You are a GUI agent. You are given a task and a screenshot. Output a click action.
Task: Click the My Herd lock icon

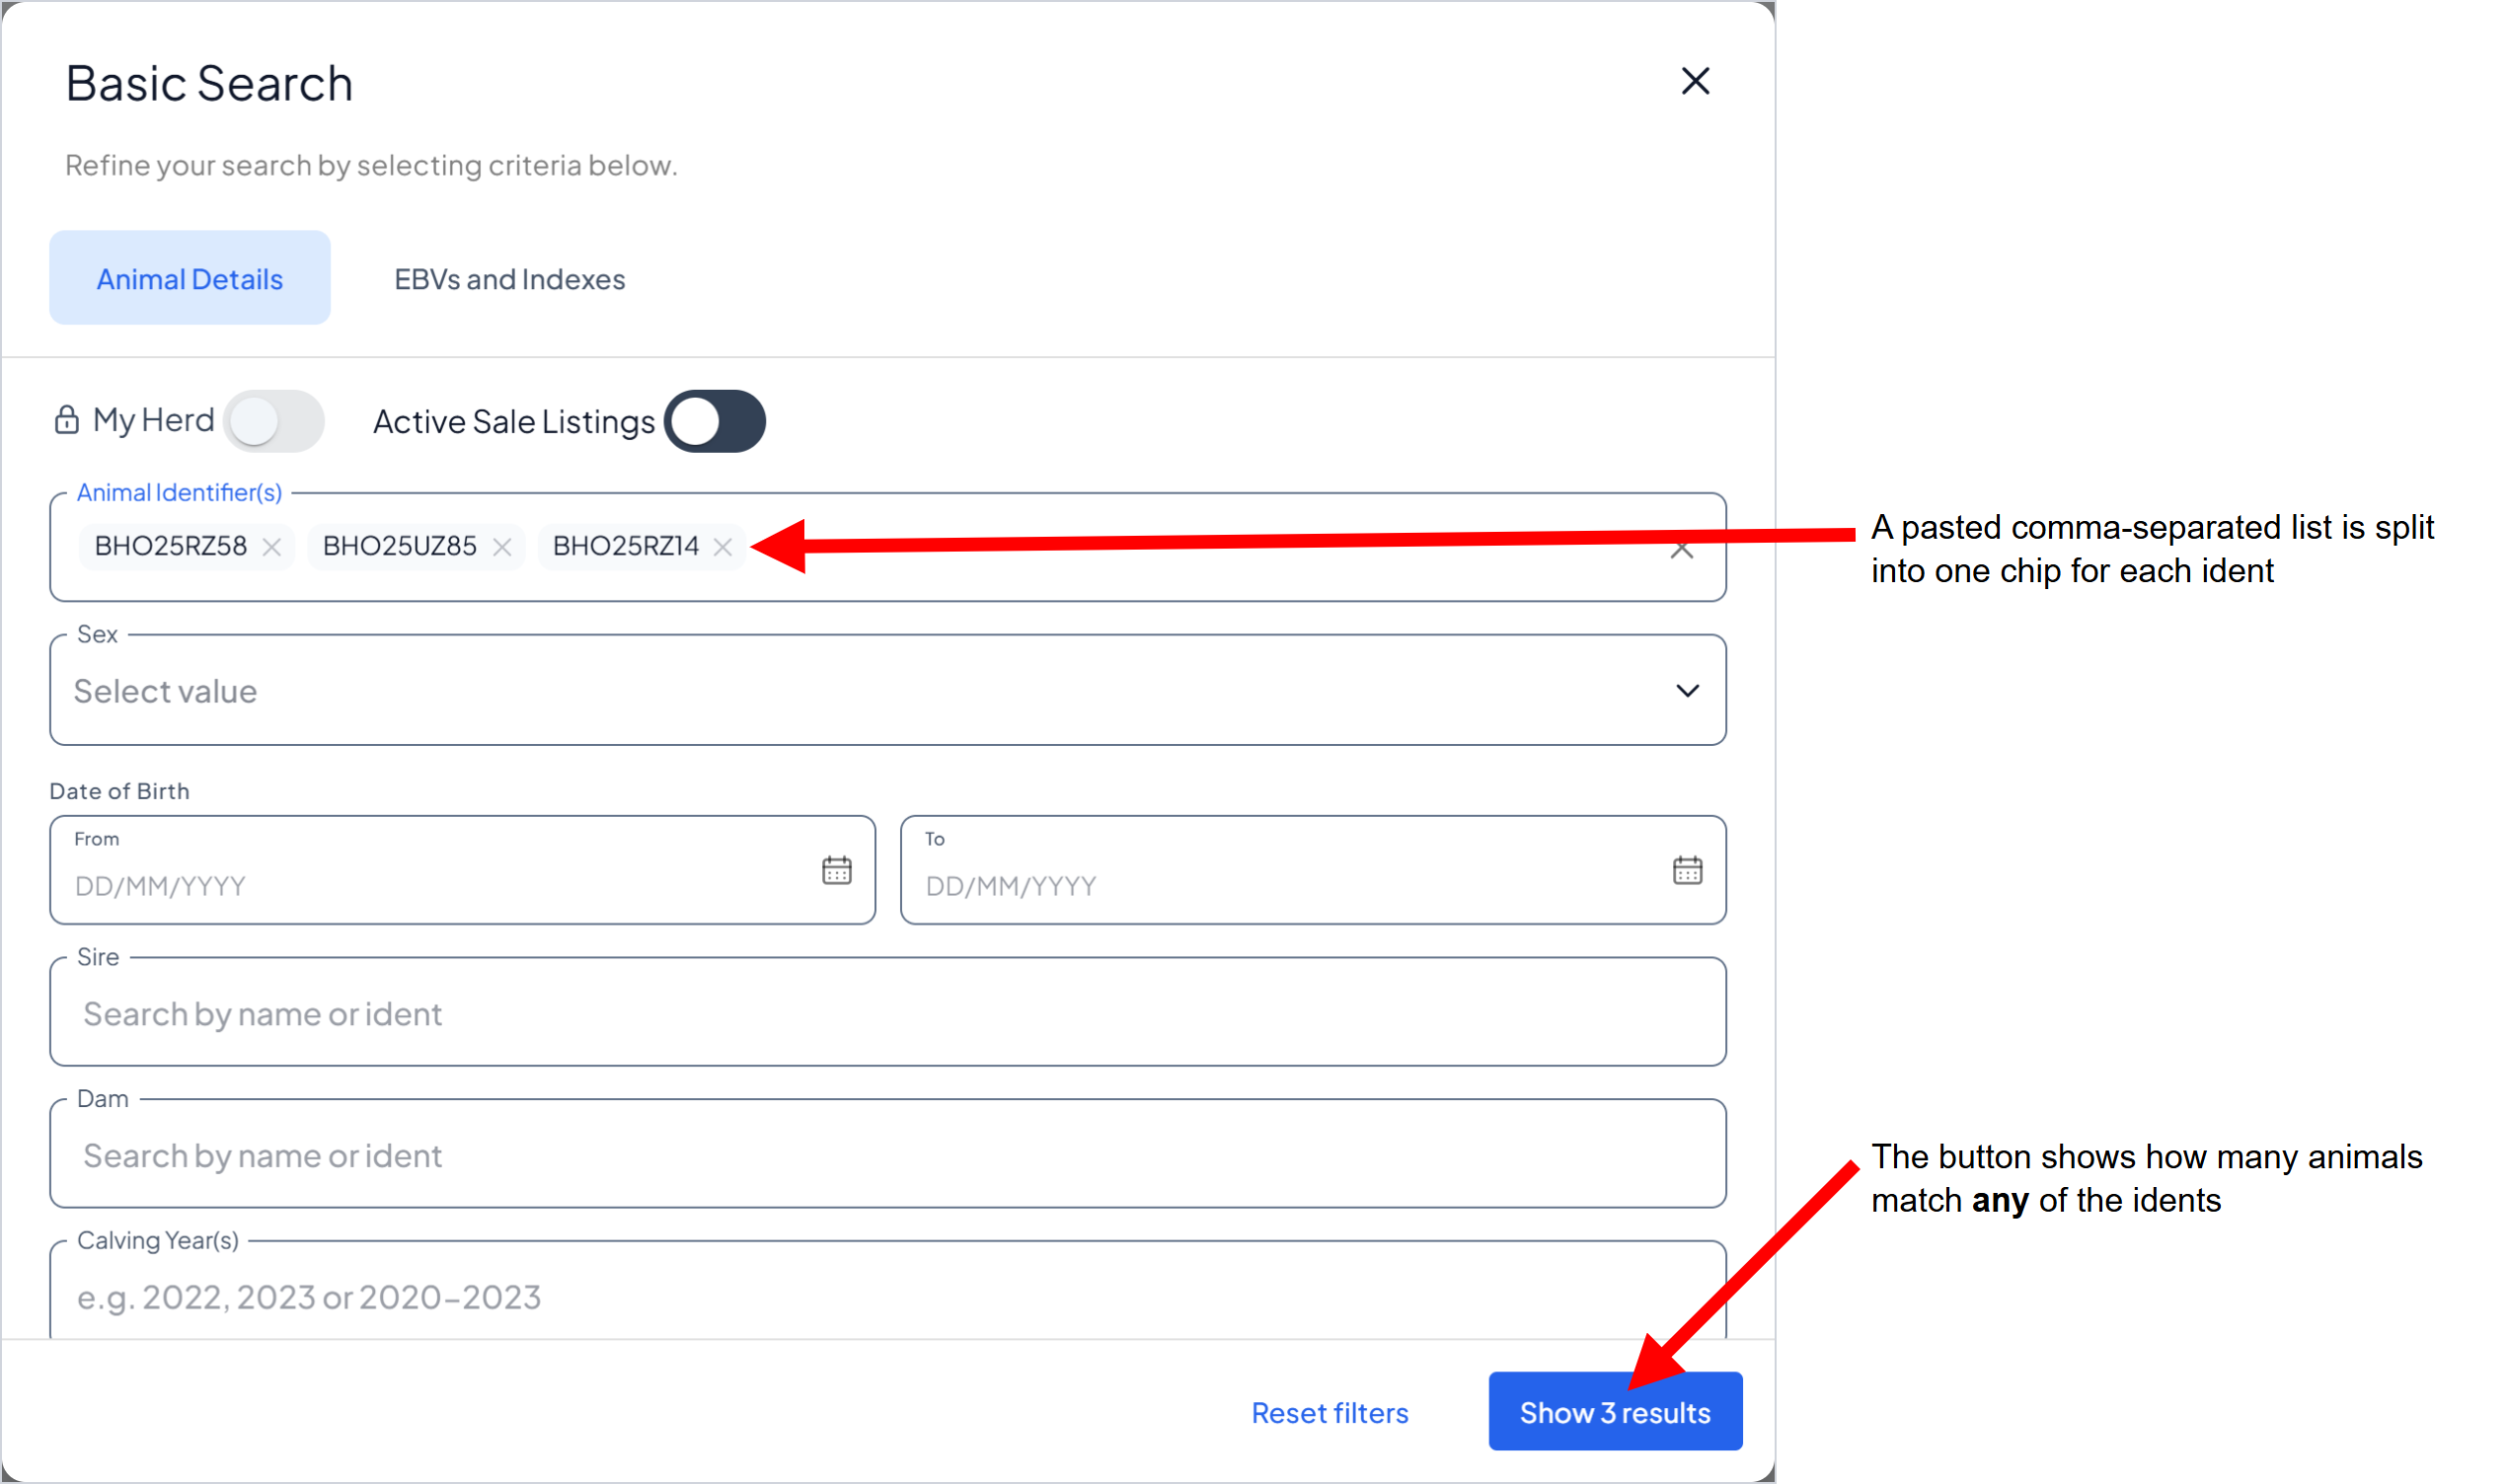(66, 420)
